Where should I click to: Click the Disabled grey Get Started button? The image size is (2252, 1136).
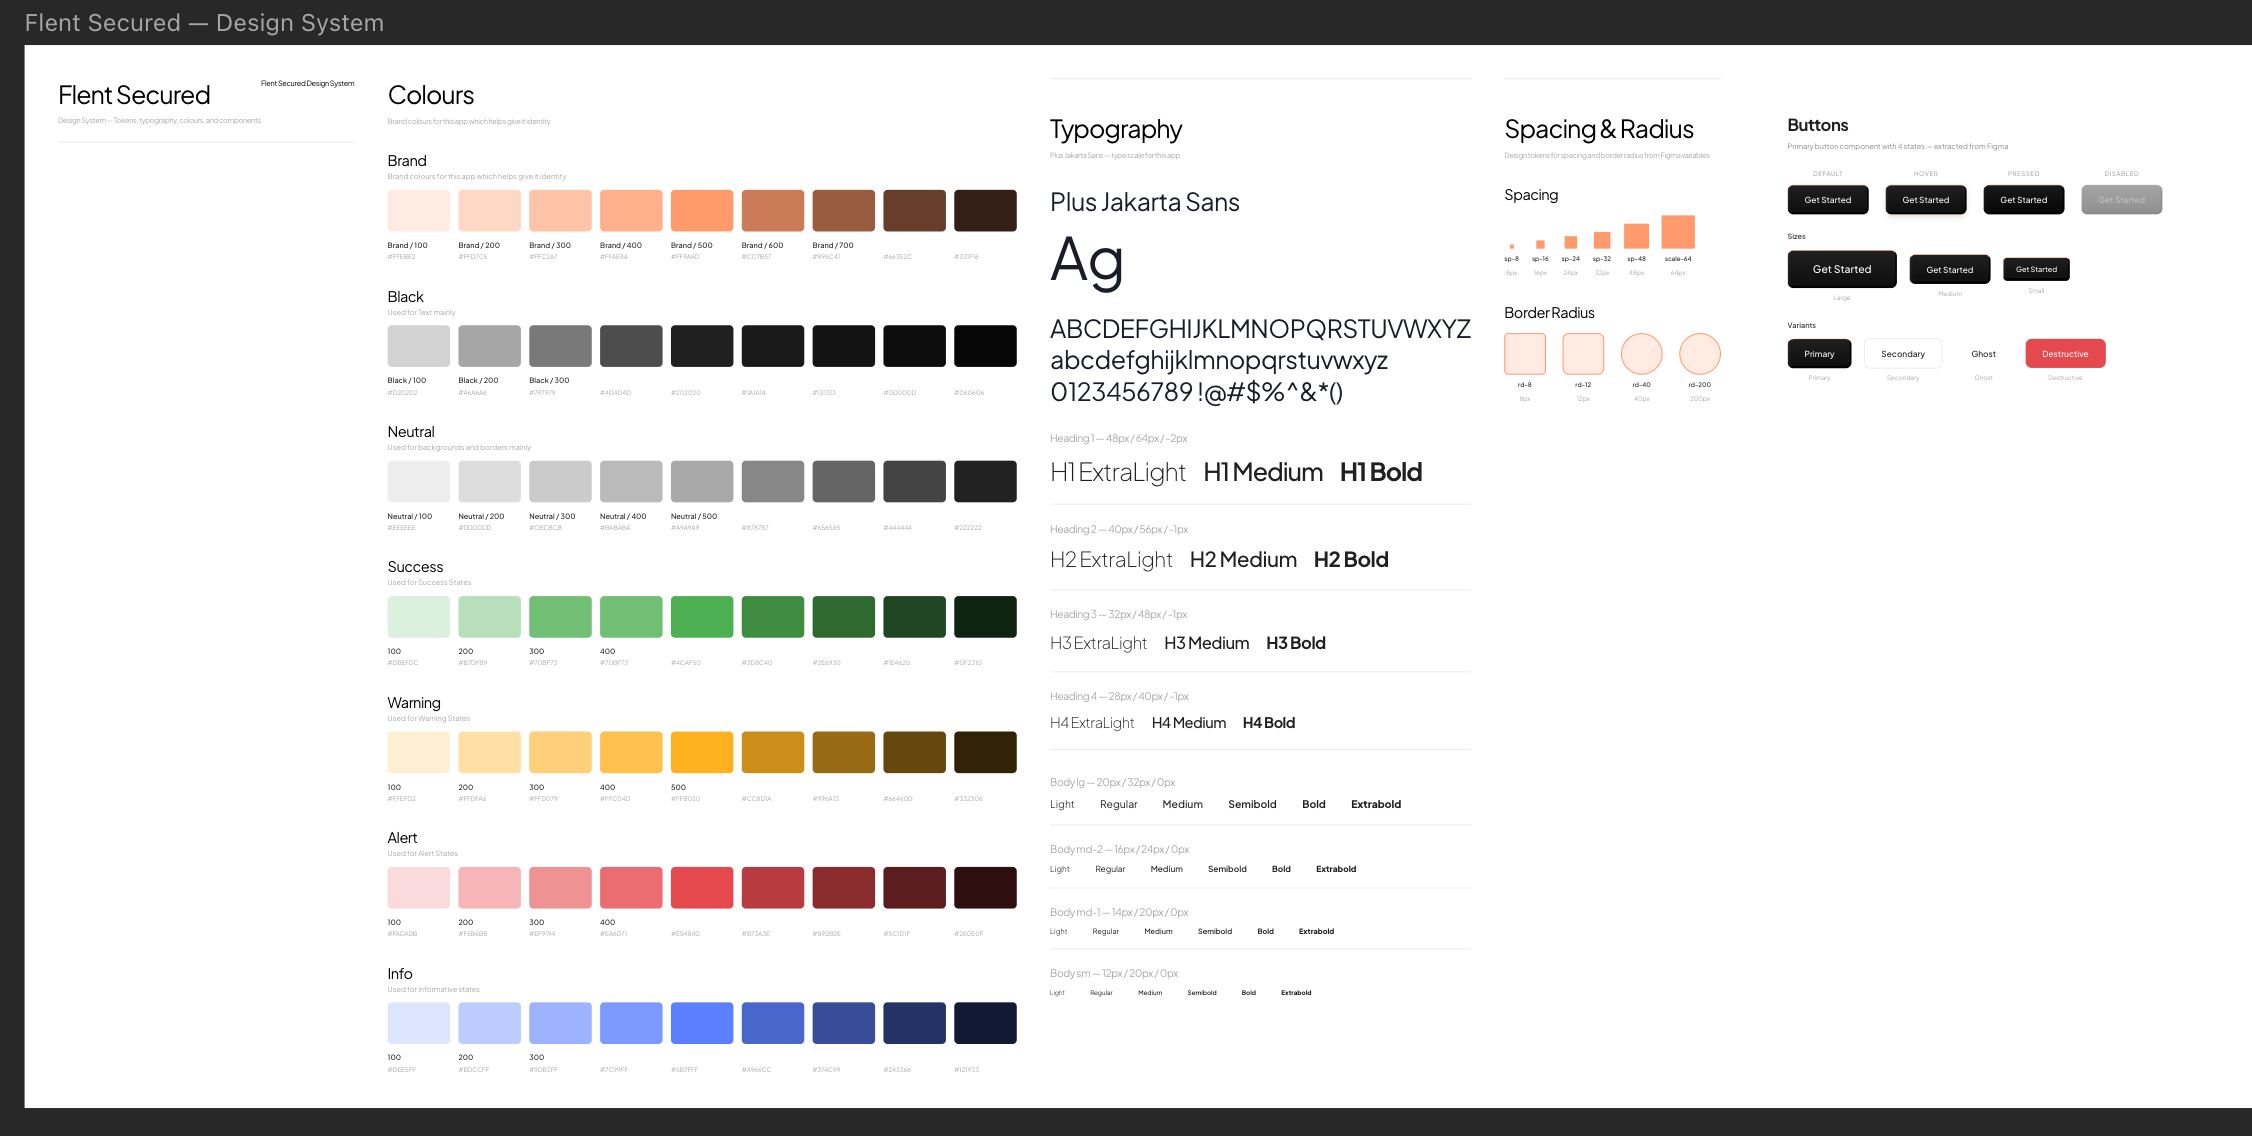(2121, 200)
